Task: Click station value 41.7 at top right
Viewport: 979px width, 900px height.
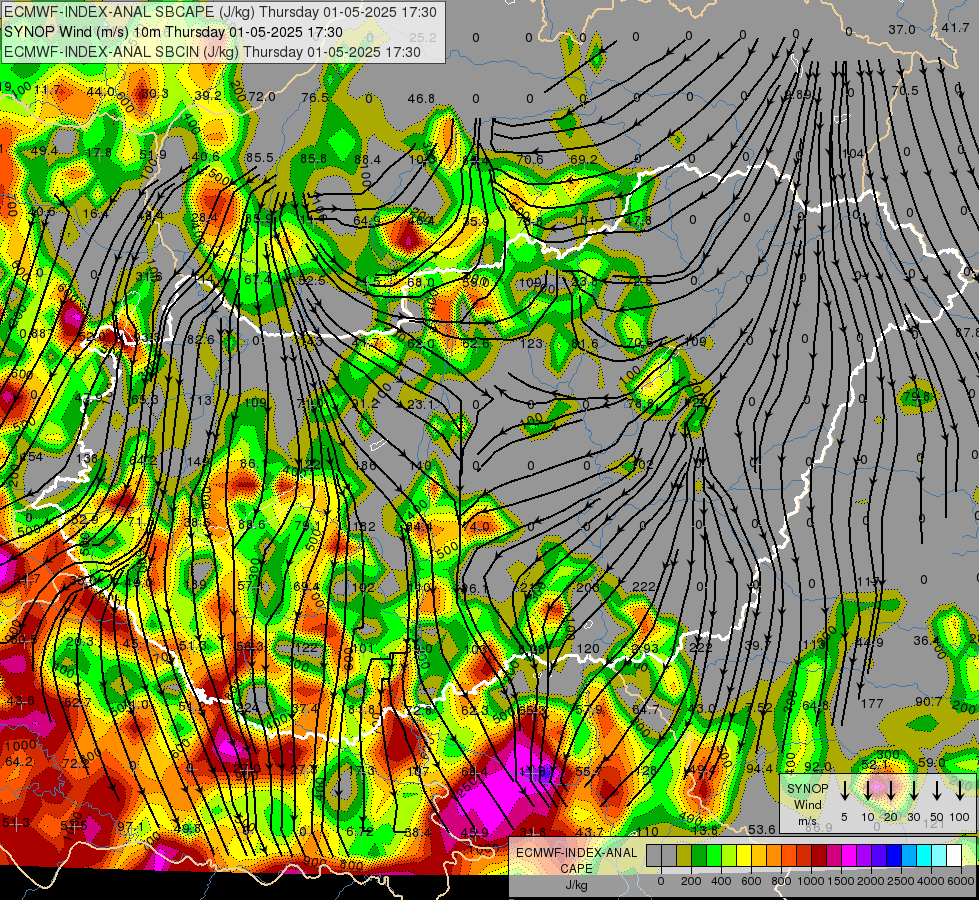Action: [x=955, y=27]
